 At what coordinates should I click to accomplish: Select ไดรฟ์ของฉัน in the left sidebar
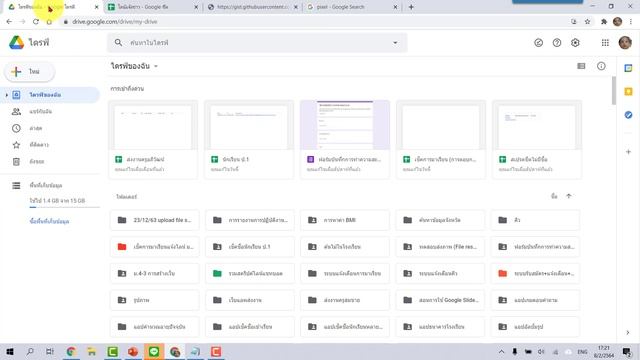(x=50, y=95)
